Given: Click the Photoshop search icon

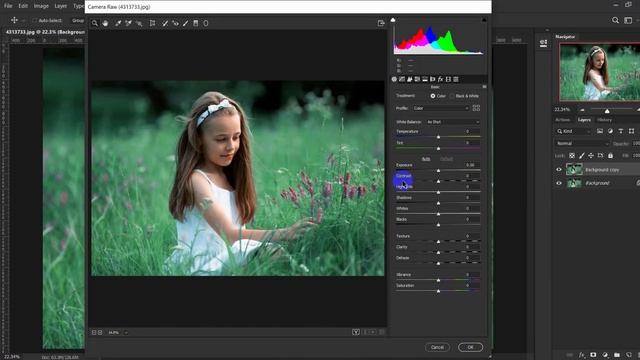Looking at the screenshot, I should (x=615, y=20).
